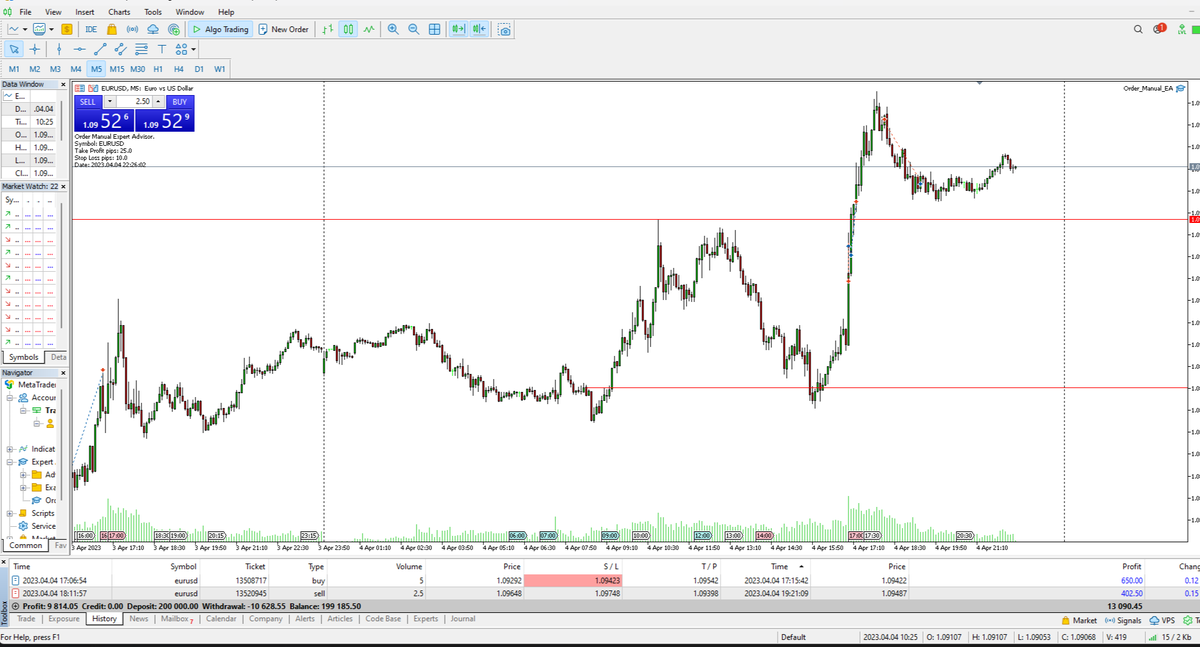This screenshot has width=1200, height=647.
Task: Select the W1 timeframe
Action: pyautogui.click(x=219, y=69)
